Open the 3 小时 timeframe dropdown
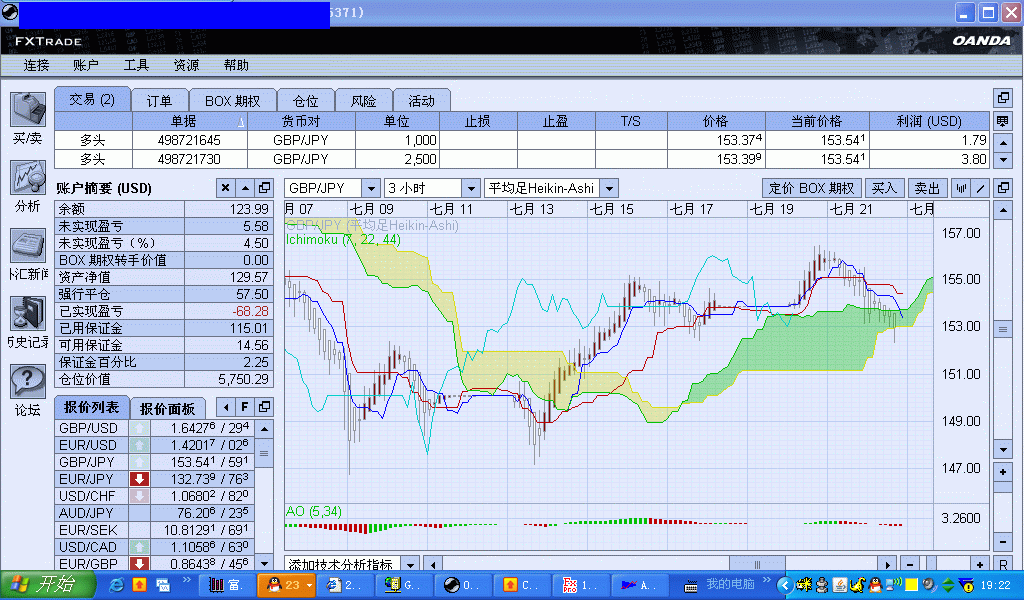 click(470, 188)
